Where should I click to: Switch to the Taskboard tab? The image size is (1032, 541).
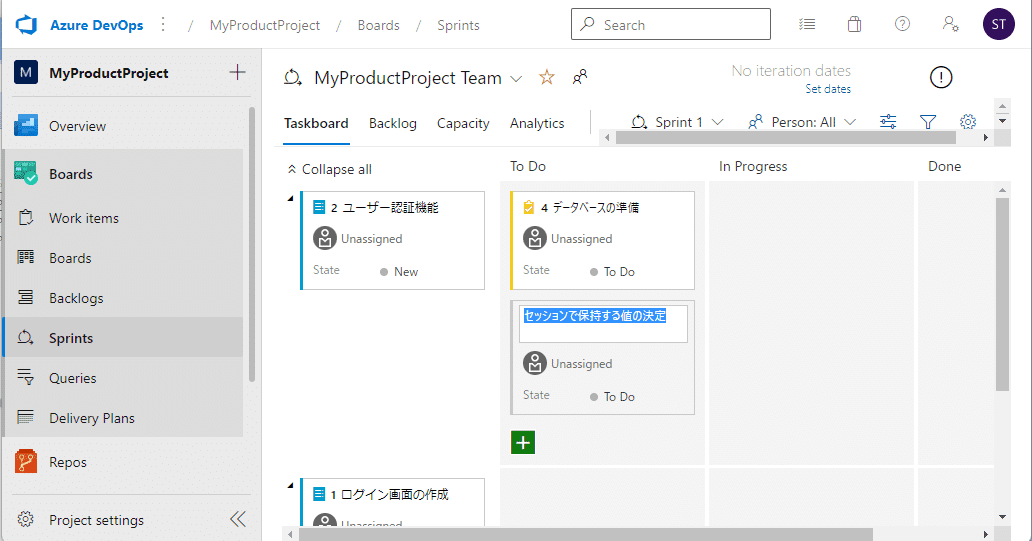pos(316,123)
